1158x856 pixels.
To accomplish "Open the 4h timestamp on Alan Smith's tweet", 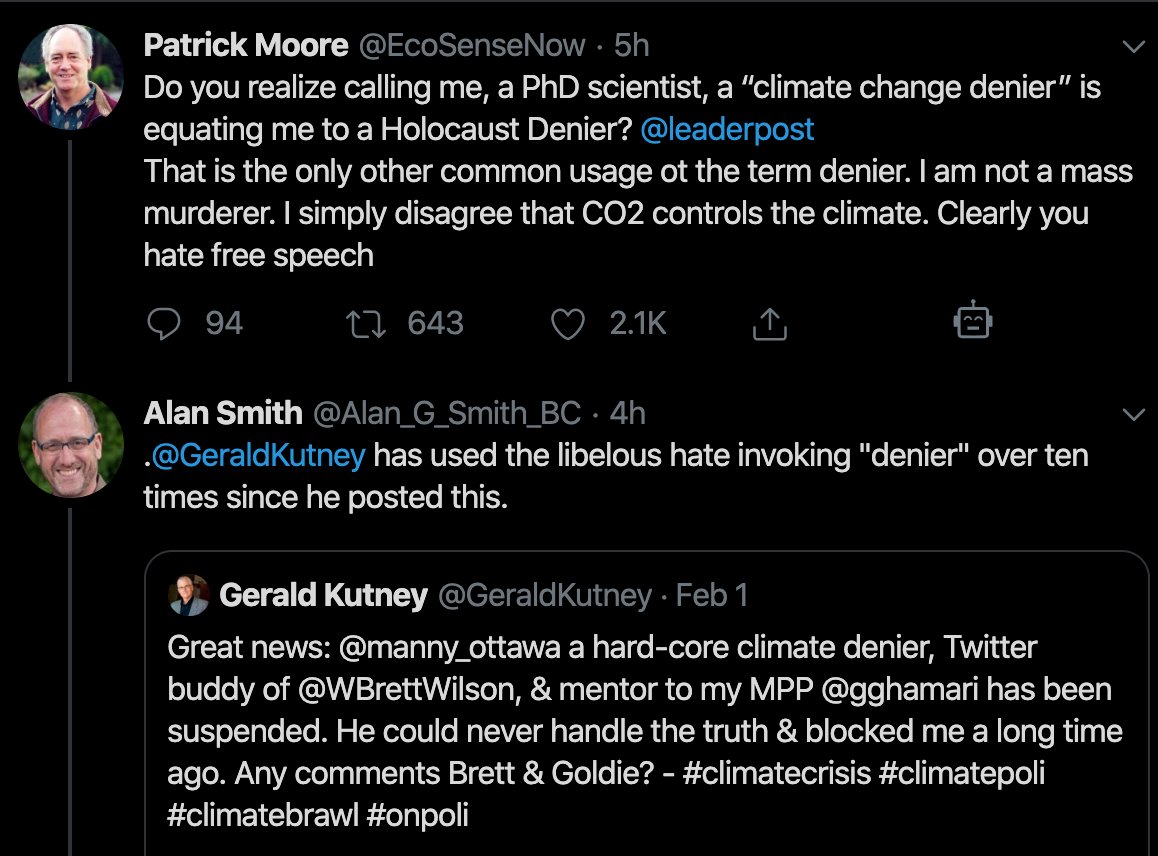I will [x=626, y=412].
